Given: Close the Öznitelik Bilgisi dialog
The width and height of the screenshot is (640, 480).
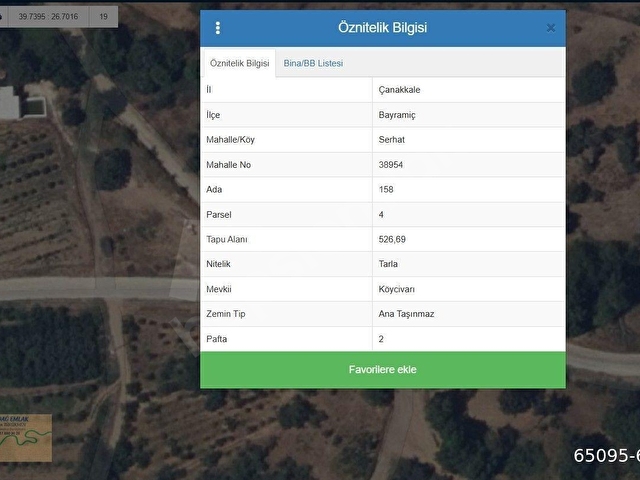Looking at the screenshot, I should point(551,28).
